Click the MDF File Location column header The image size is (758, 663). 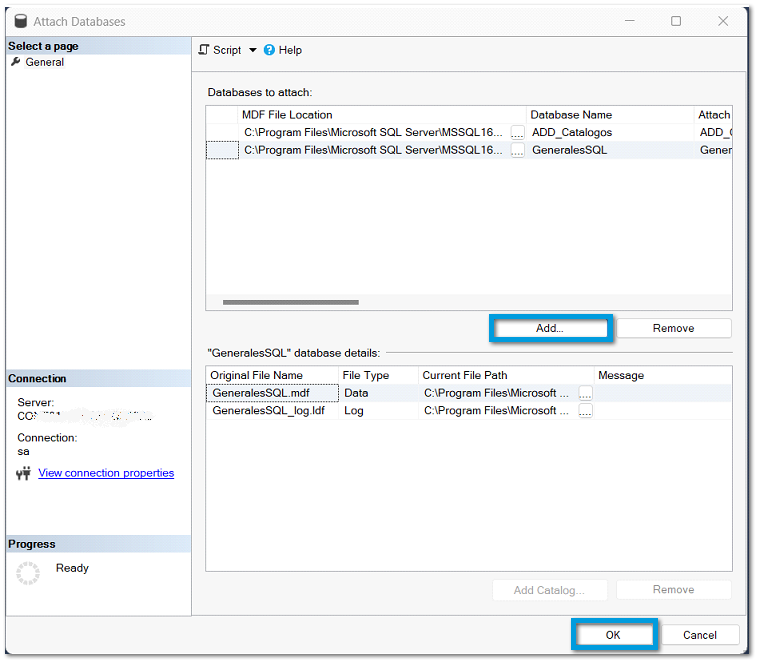tap(380, 115)
